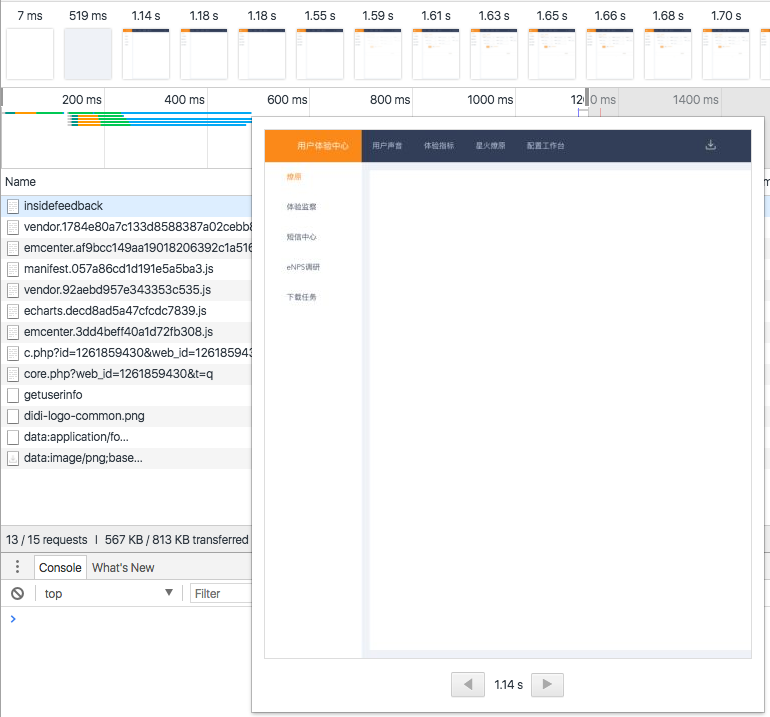This screenshot has height=717, width=770.
Task: Switch to the What's New tab
Action: pos(123,567)
